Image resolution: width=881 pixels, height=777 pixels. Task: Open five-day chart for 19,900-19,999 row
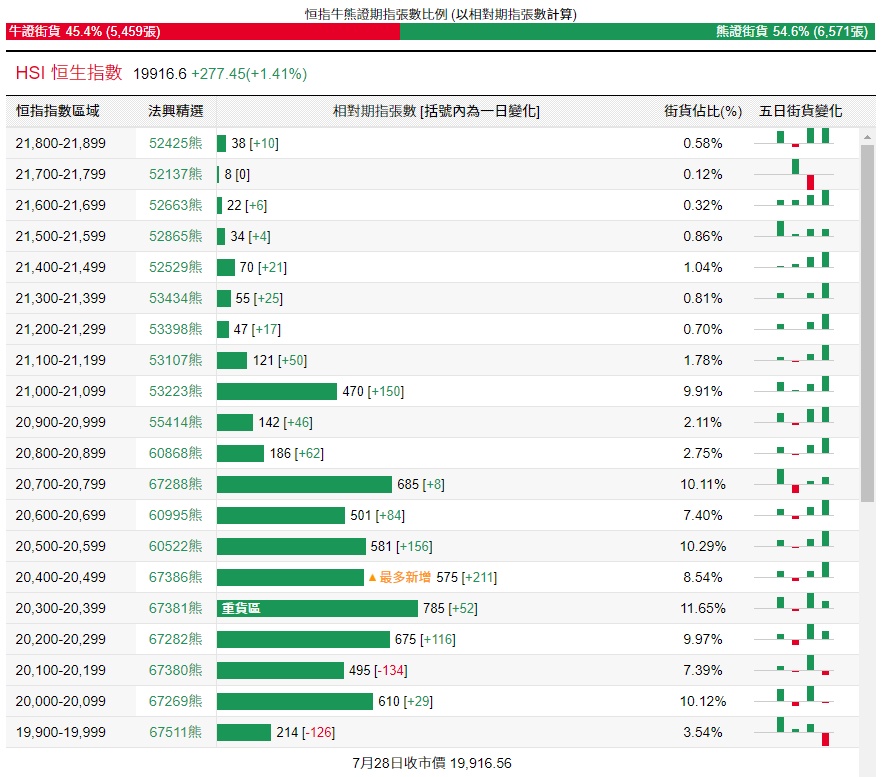pyautogui.click(x=804, y=732)
